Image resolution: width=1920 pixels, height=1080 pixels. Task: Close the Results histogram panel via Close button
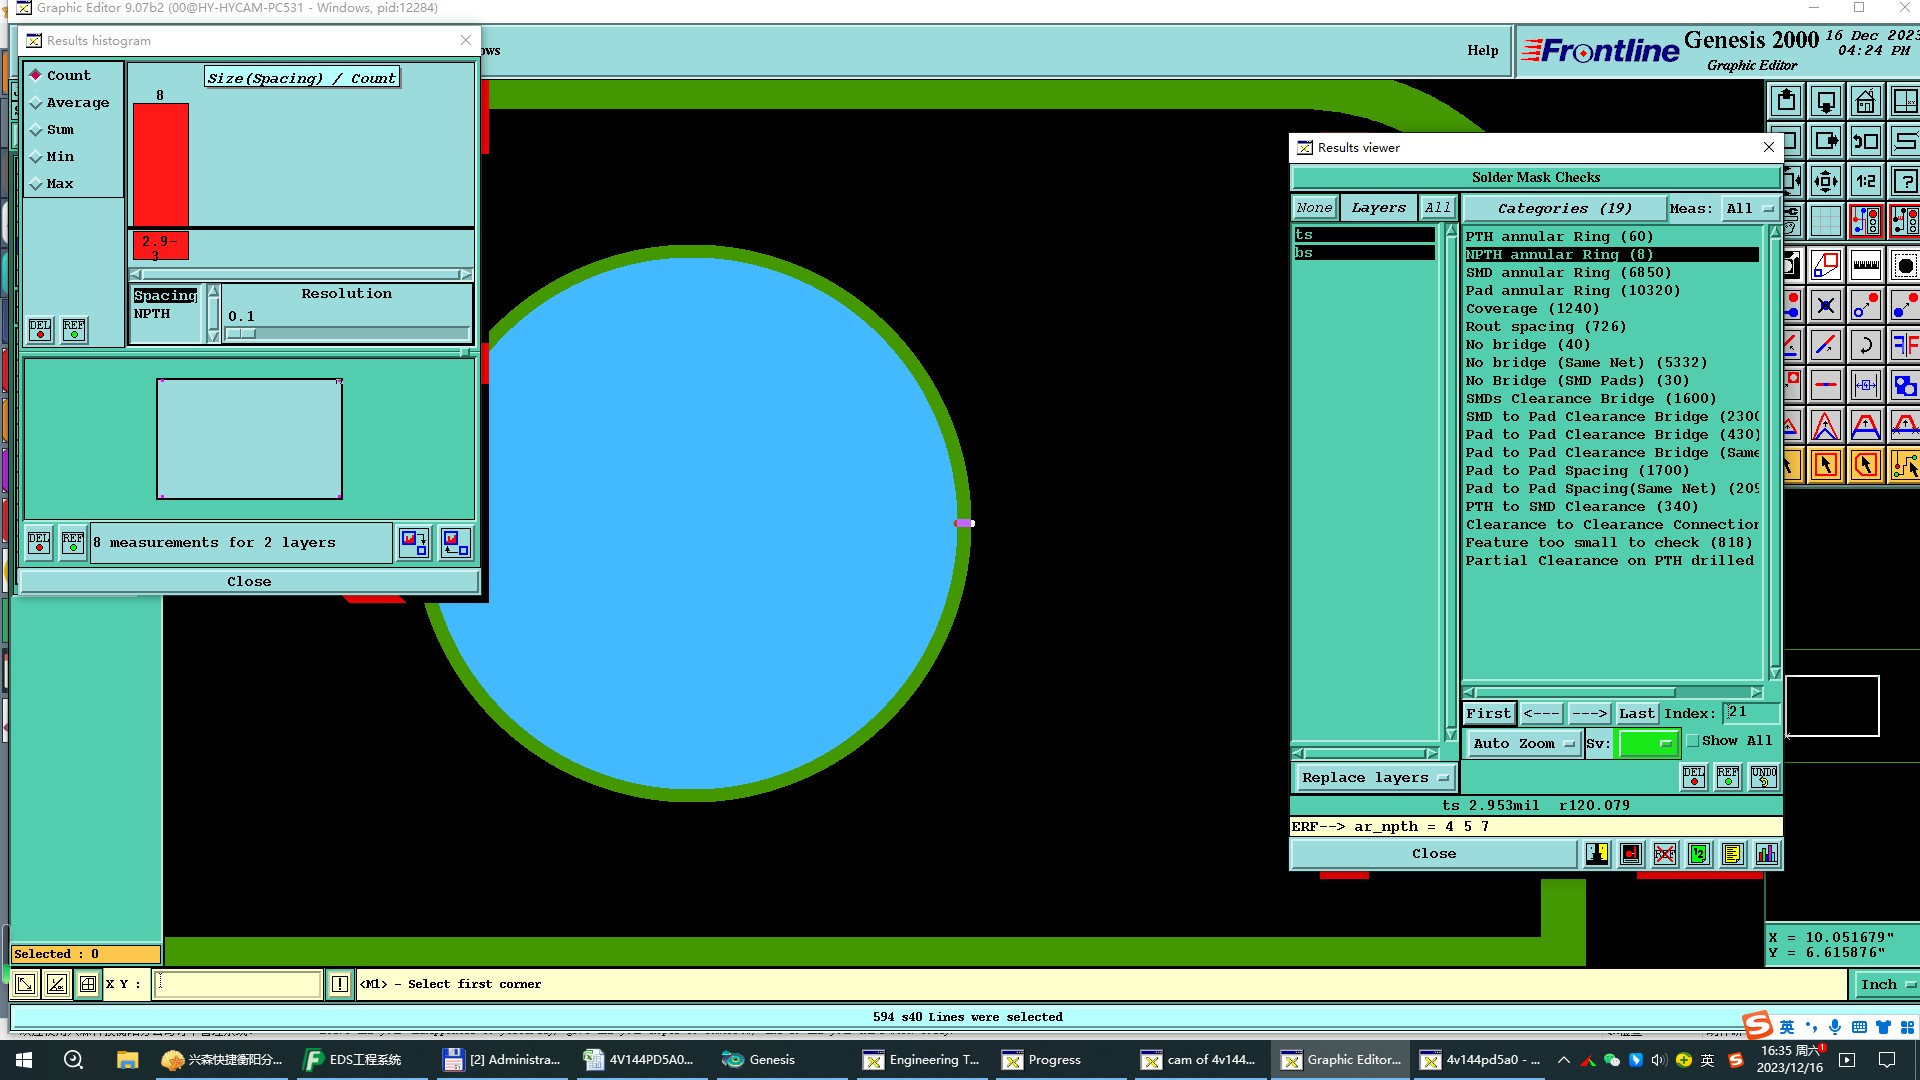(x=249, y=581)
